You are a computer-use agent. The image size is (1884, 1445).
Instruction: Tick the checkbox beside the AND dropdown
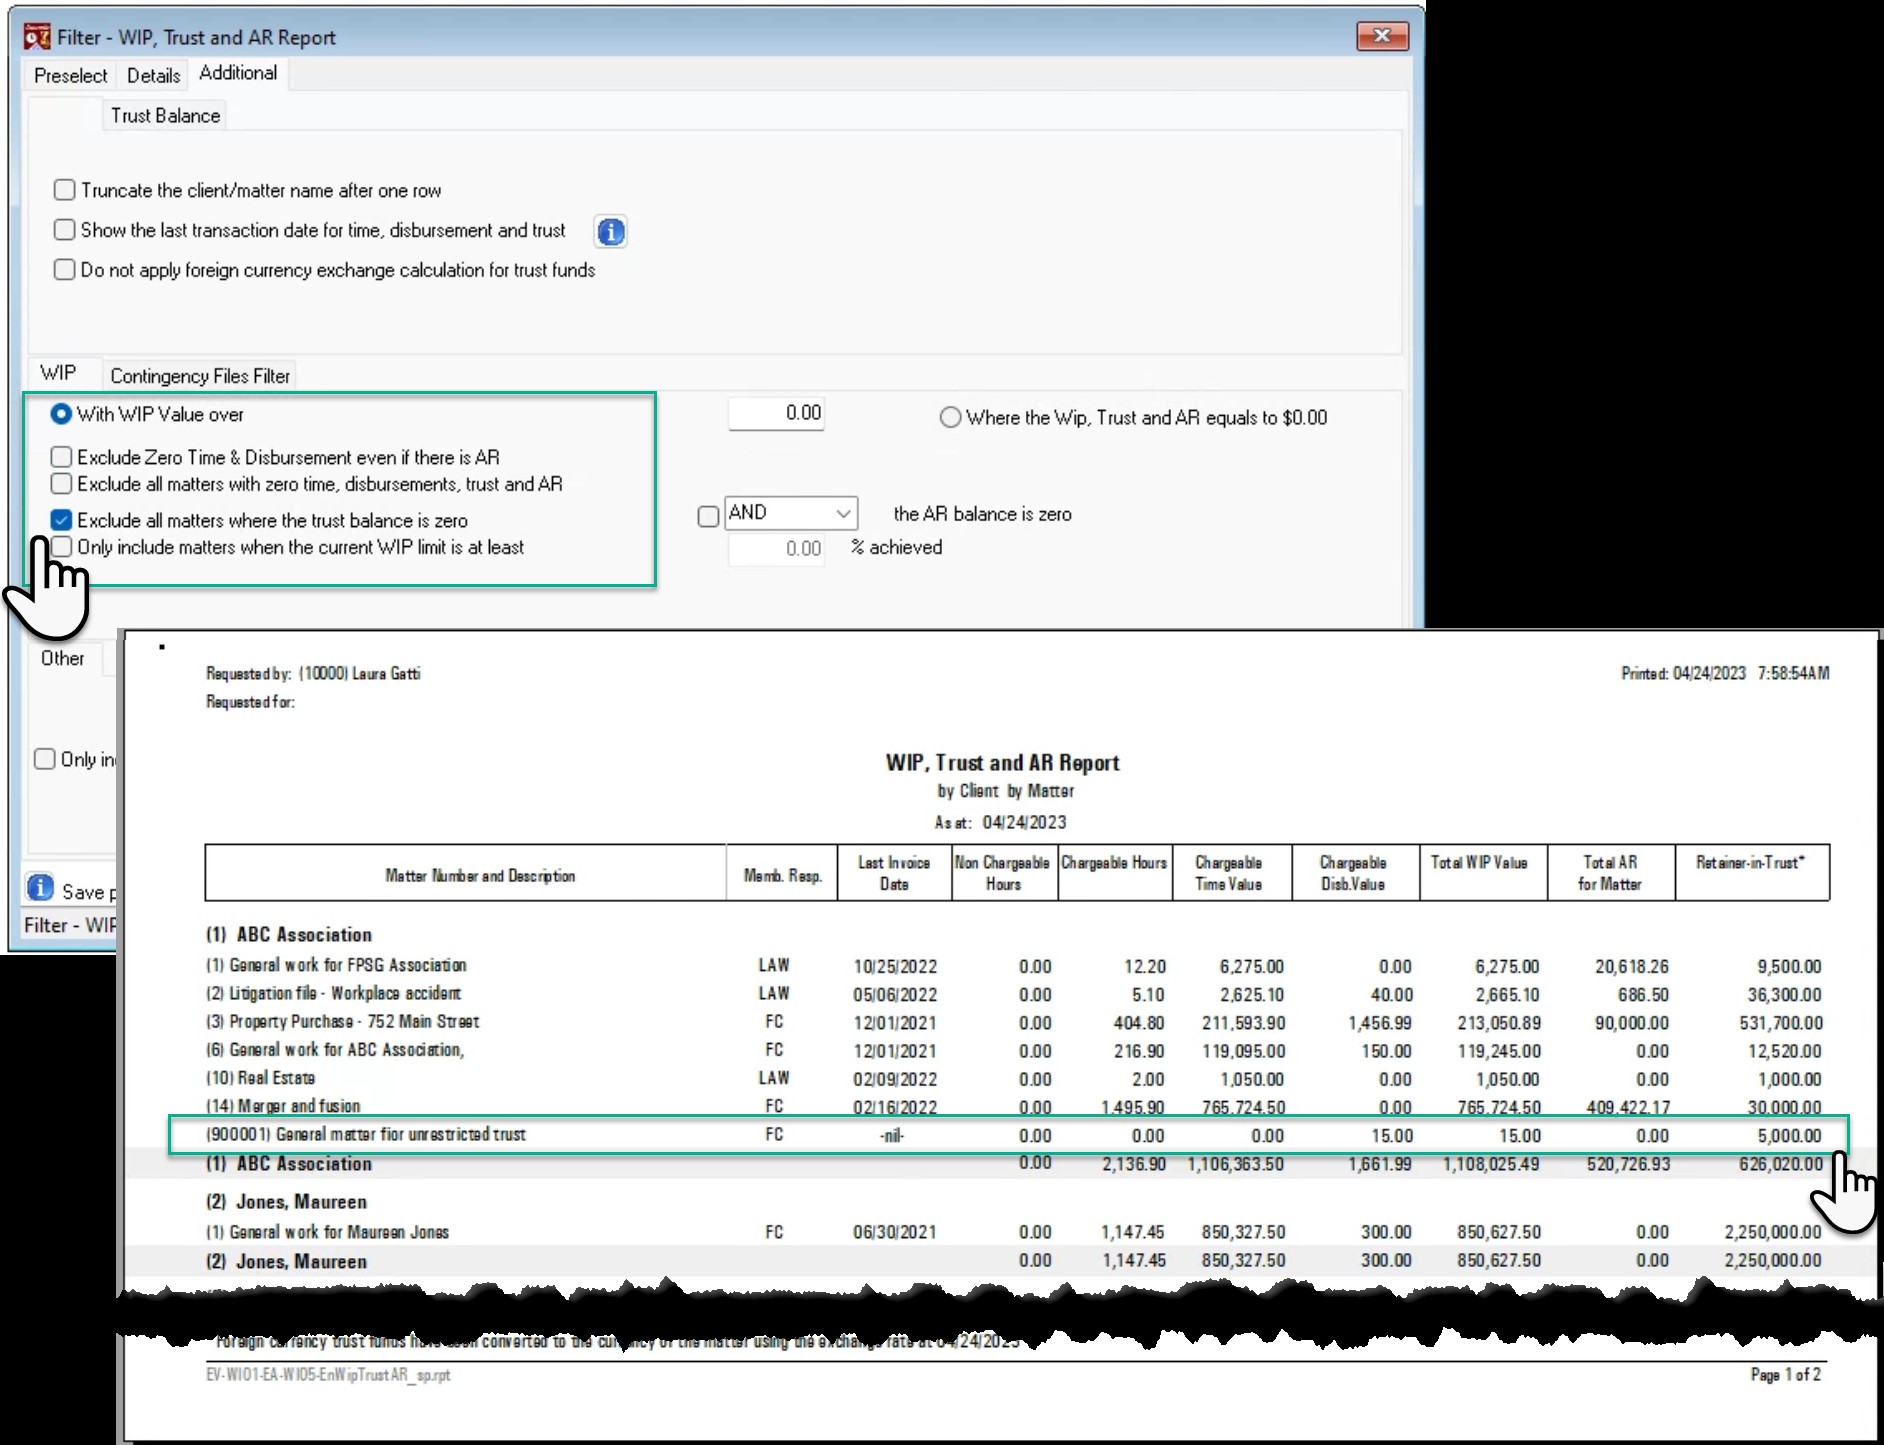[708, 516]
